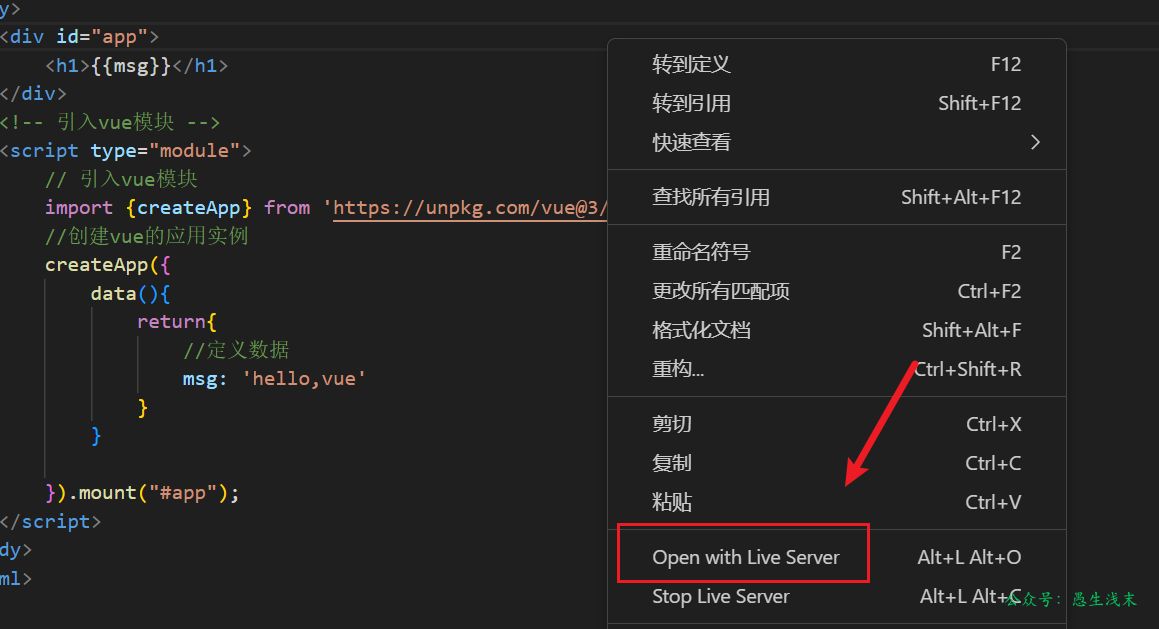Open the 重构... menu entry
The image size is (1159, 629).
coord(678,369)
